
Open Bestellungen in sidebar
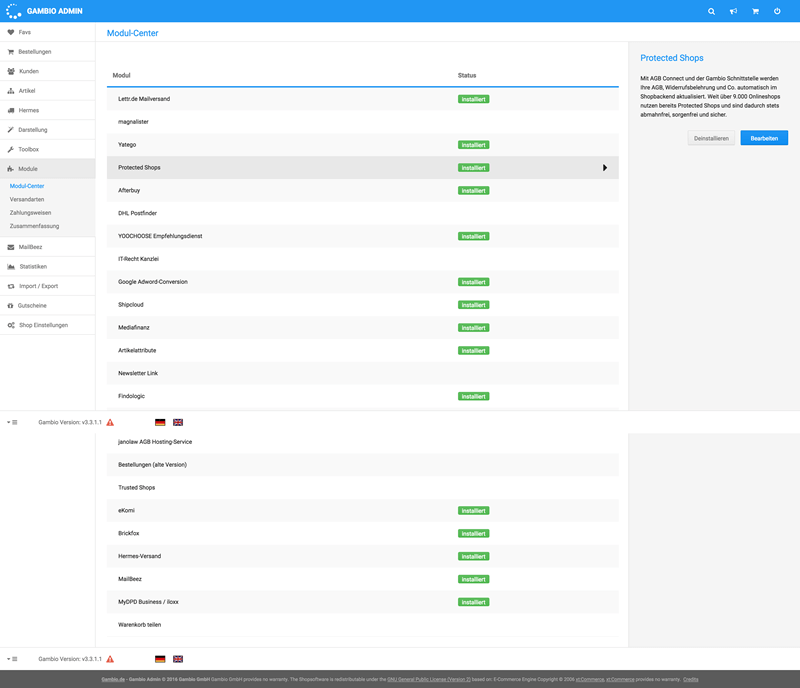click(x=47, y=52)
